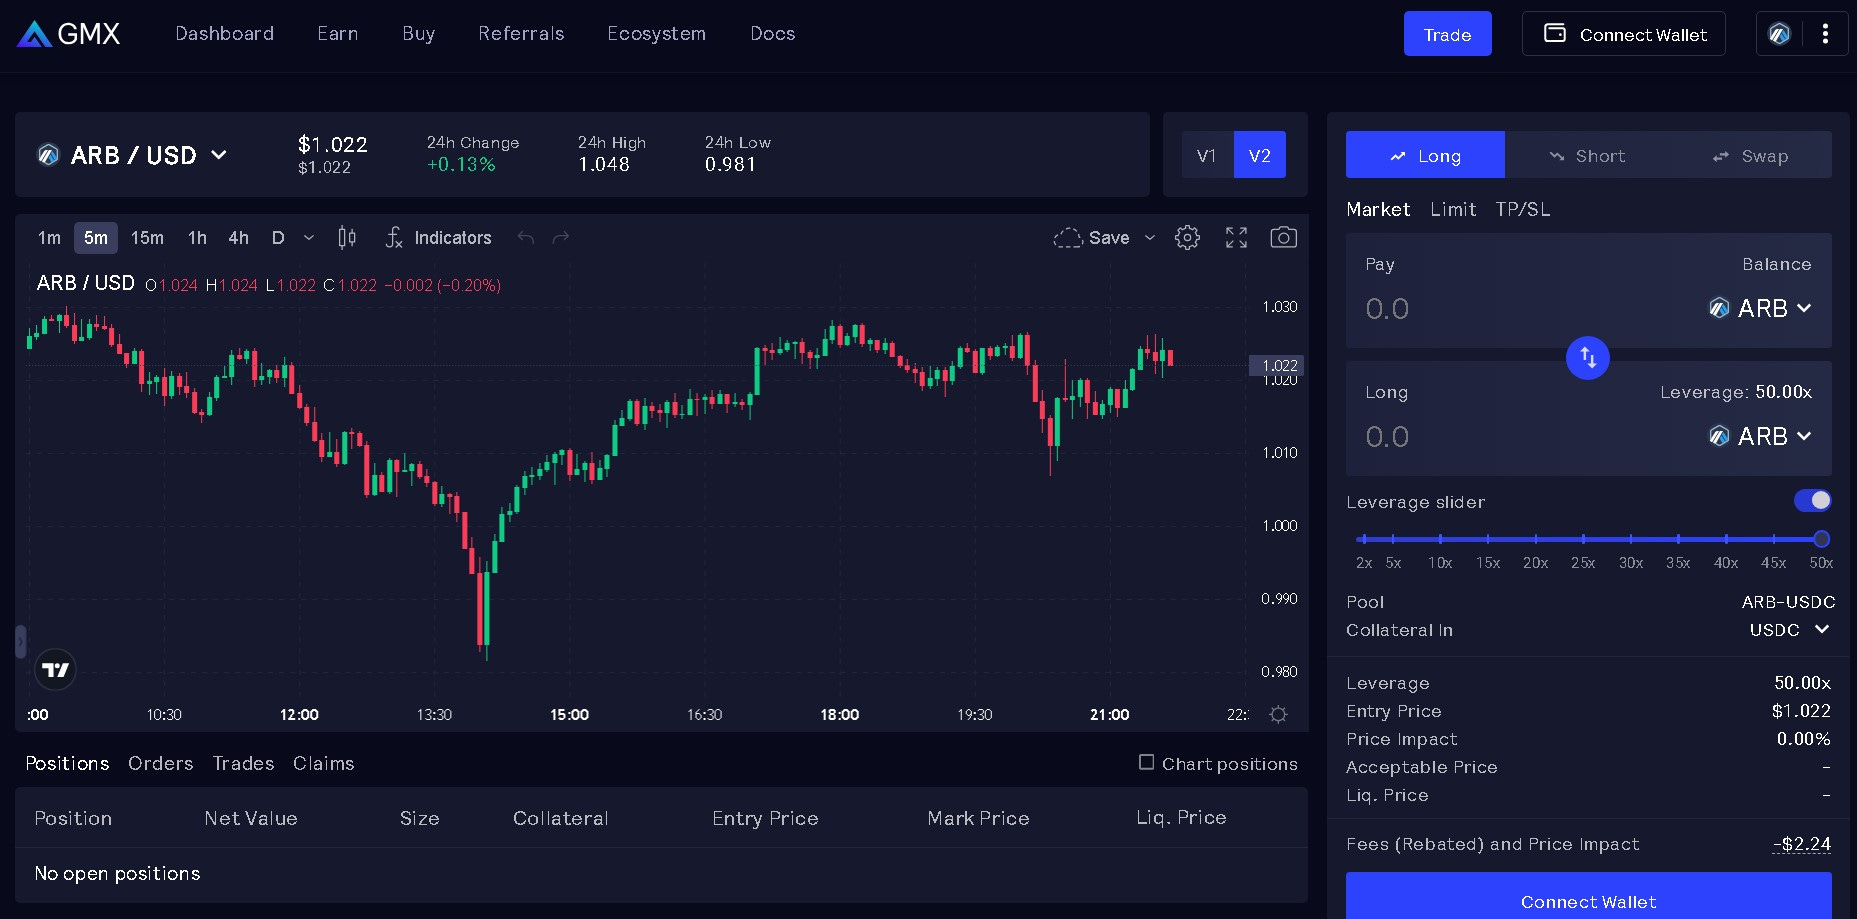Switch to V1 version
Screen dimensions: 1857x919
pos(1207,155)
